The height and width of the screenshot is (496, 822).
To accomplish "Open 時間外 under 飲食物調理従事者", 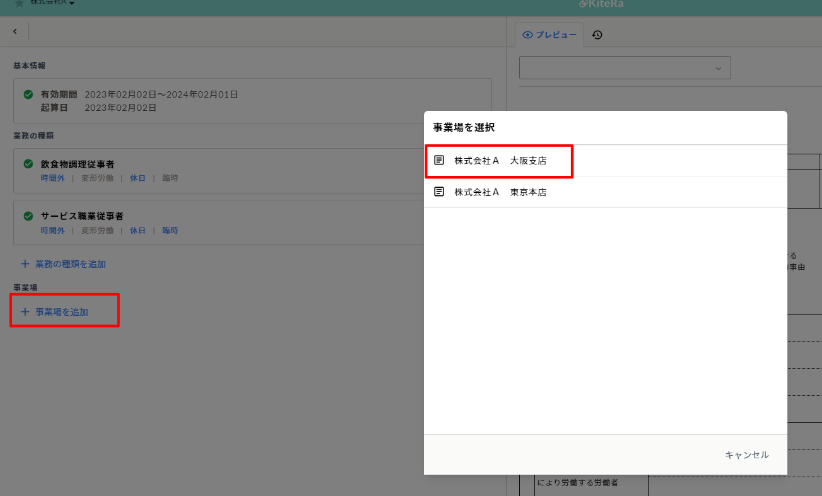I will (x=52, y=177).
